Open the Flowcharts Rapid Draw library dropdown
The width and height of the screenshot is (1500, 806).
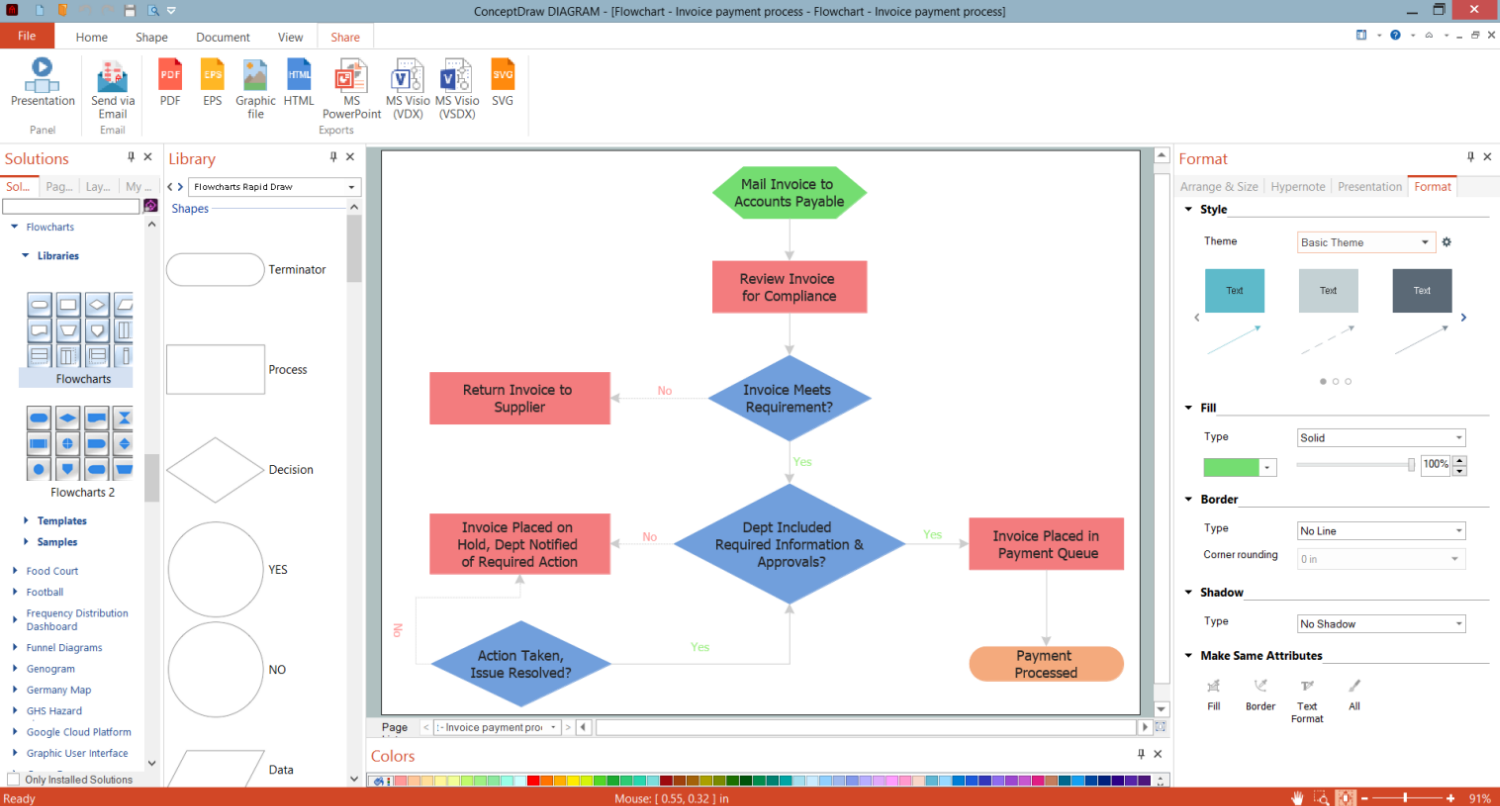click(x=274, y=187)
